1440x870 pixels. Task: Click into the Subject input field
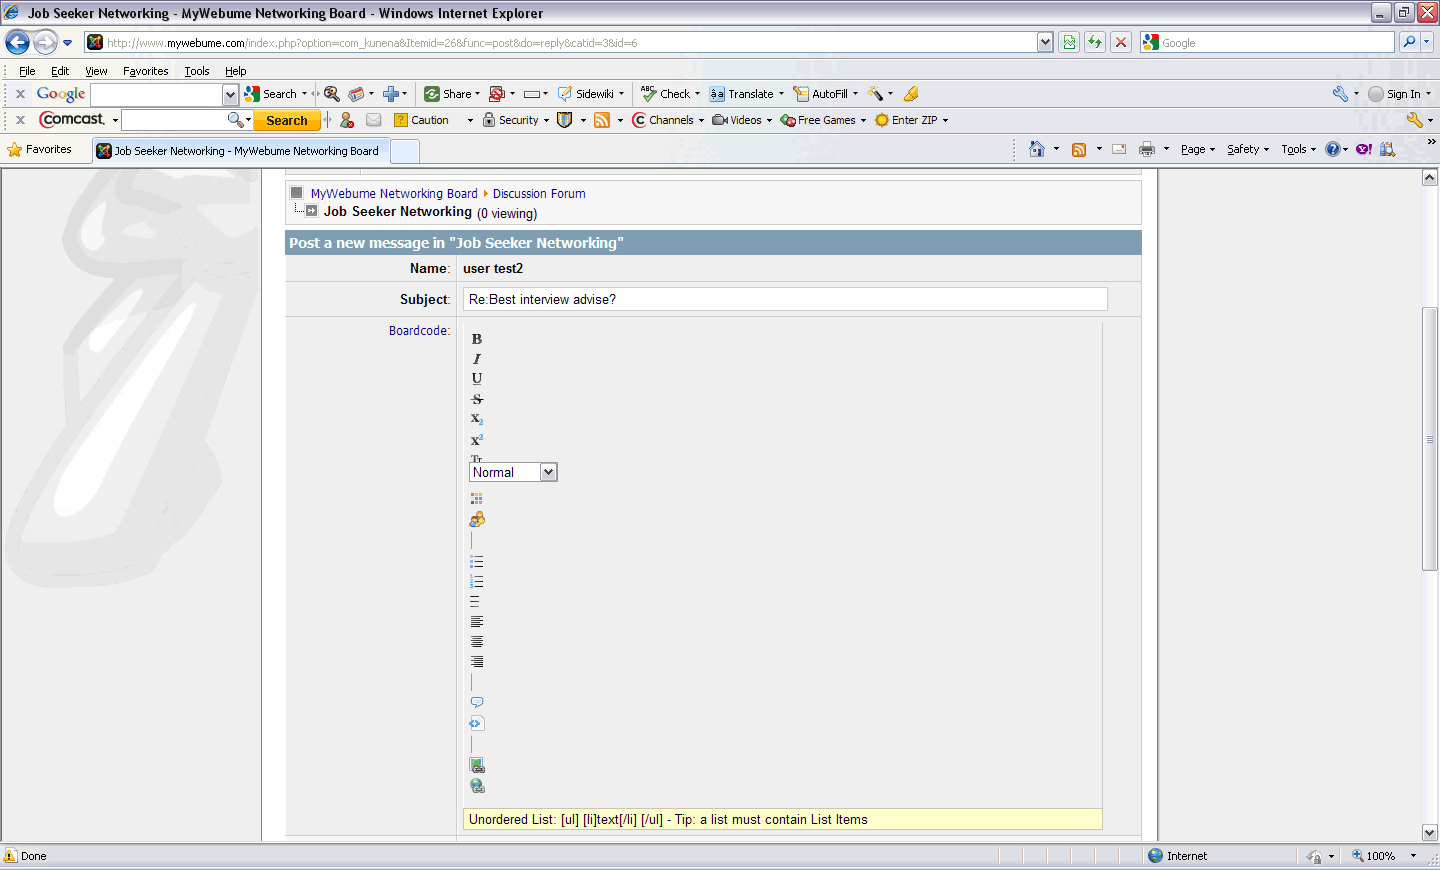785,299
